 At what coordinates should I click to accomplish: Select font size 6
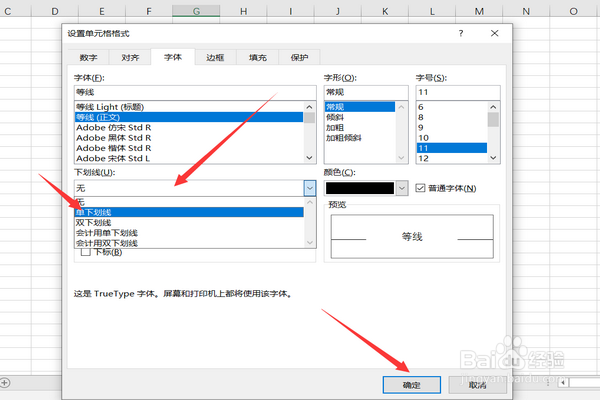click(452, 107)
